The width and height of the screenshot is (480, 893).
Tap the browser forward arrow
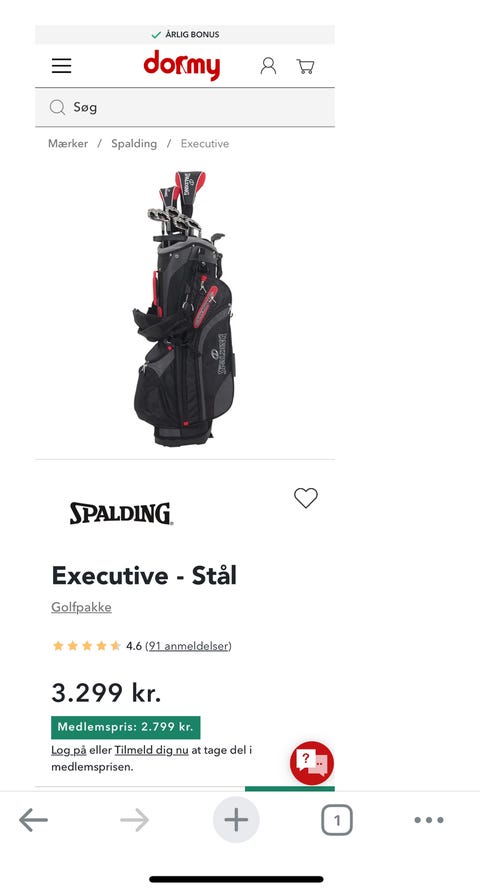(134, 821)
